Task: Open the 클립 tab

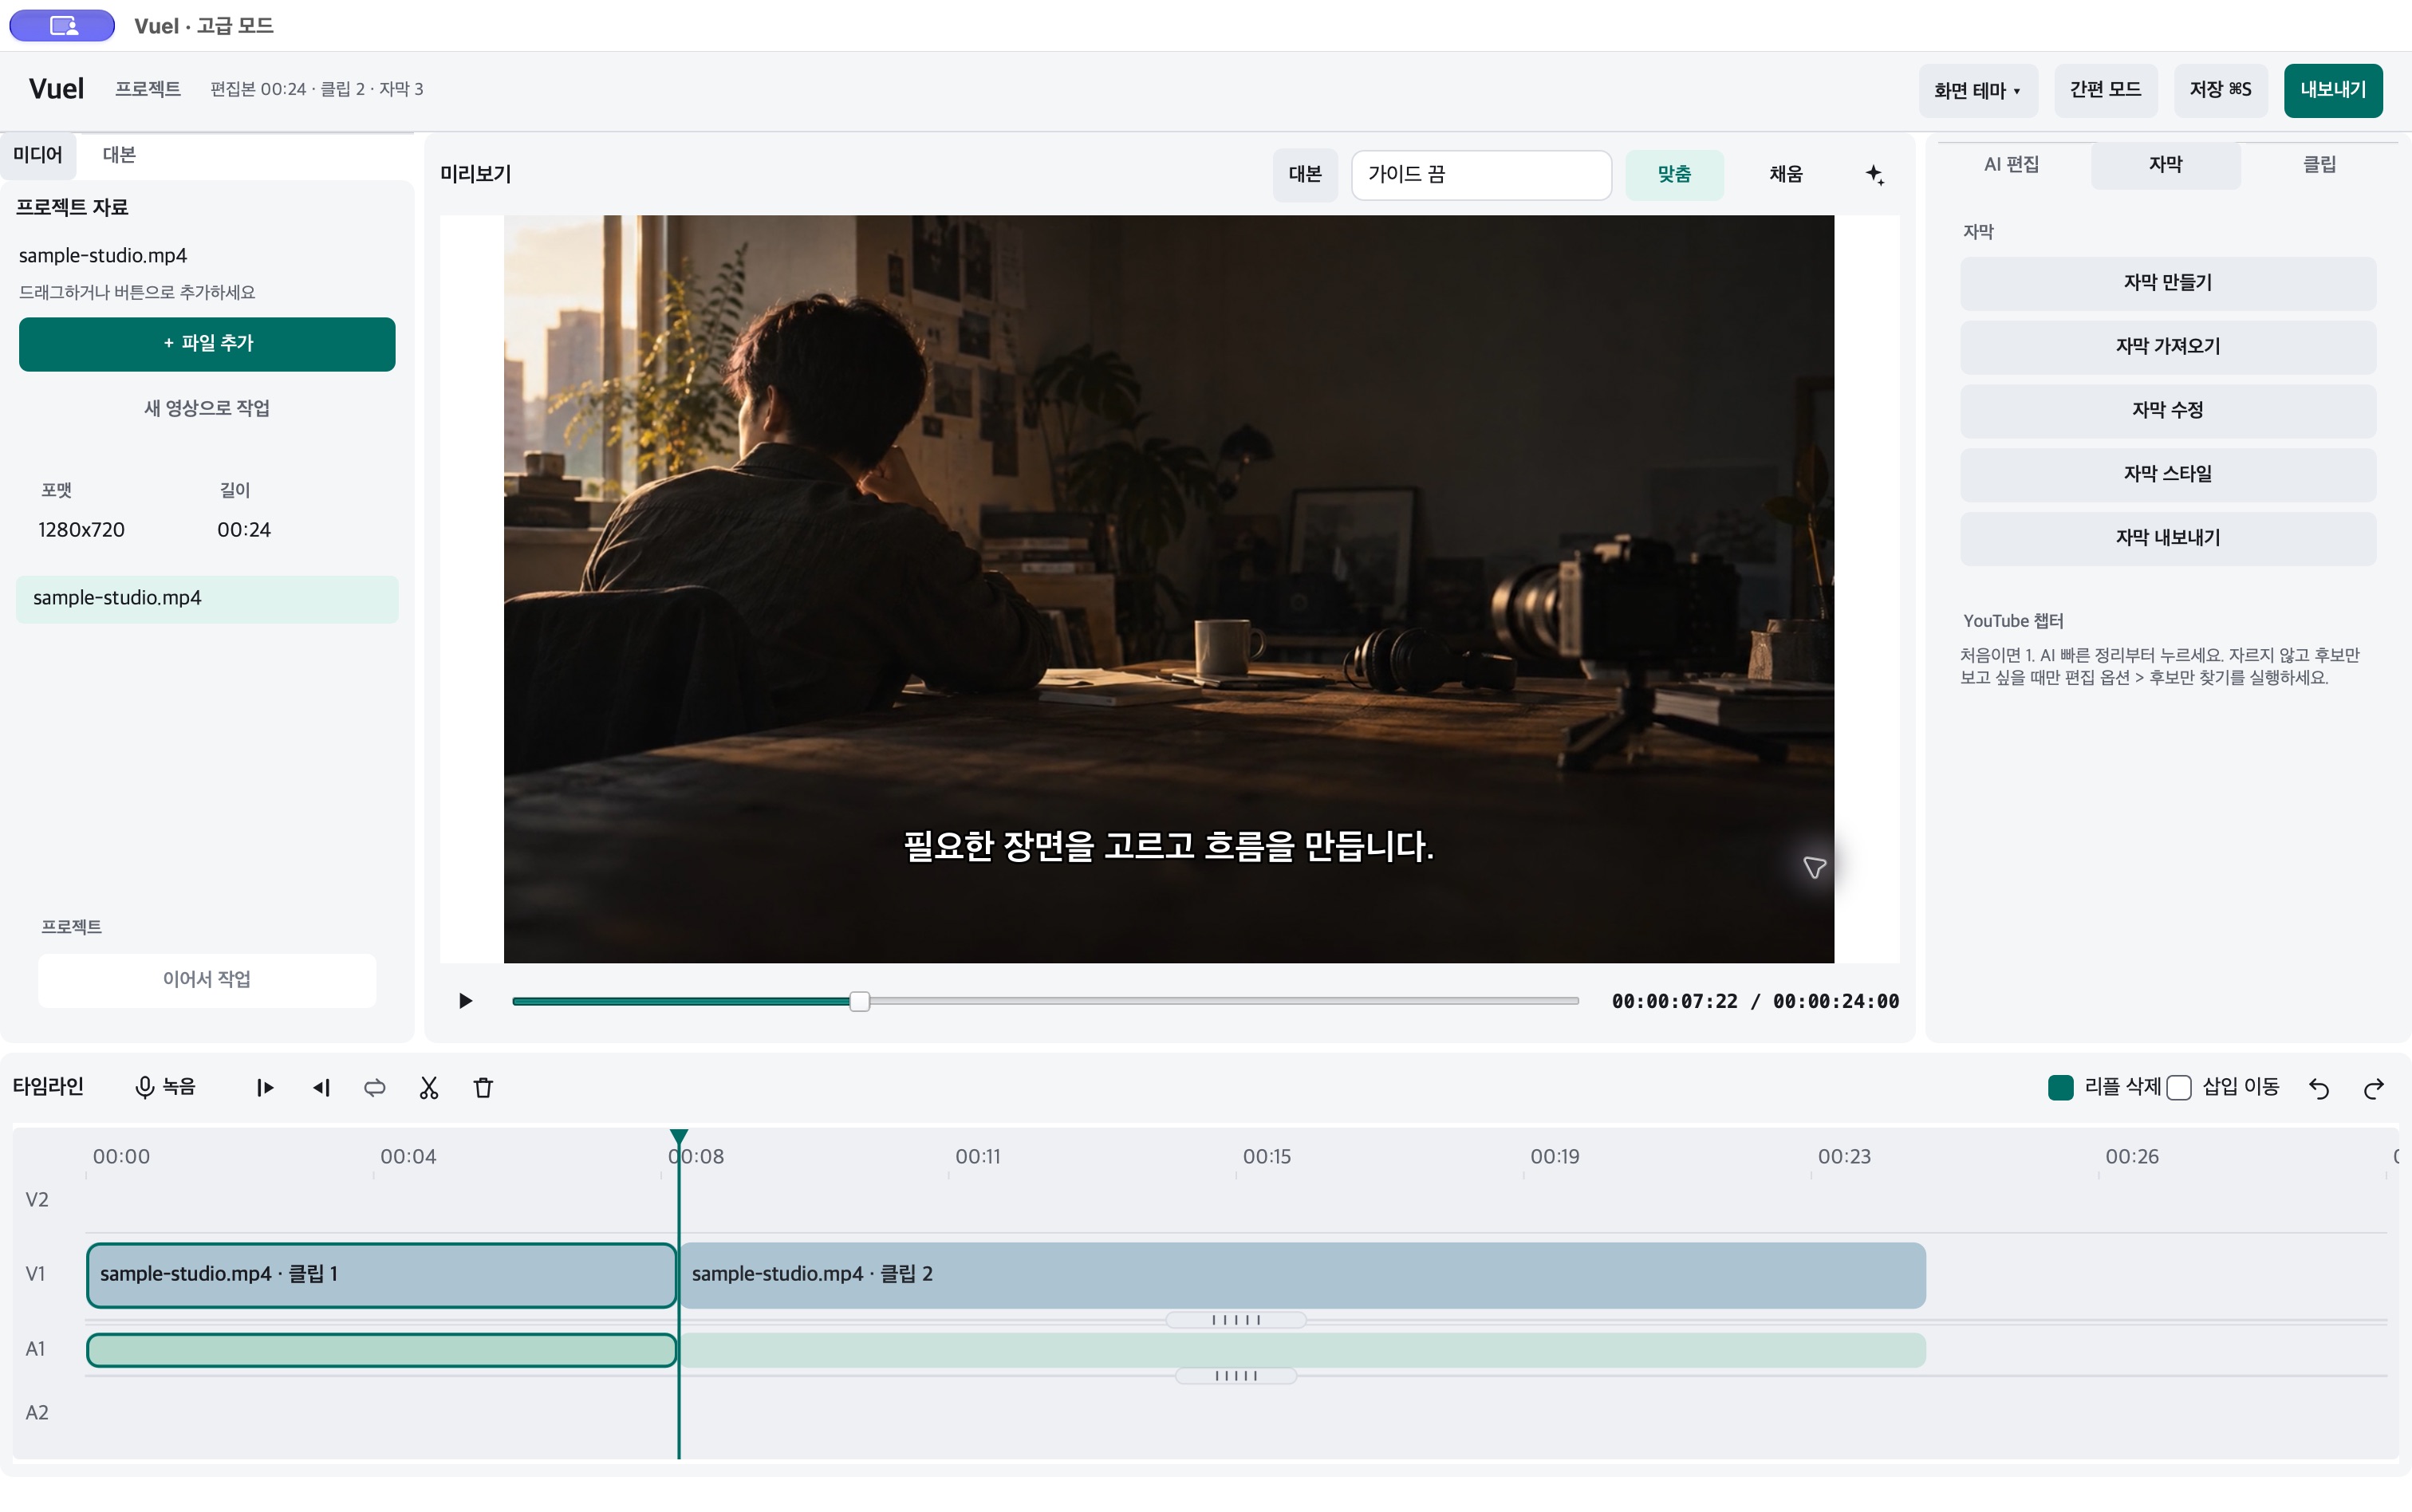Action: tap(2319, 165)
